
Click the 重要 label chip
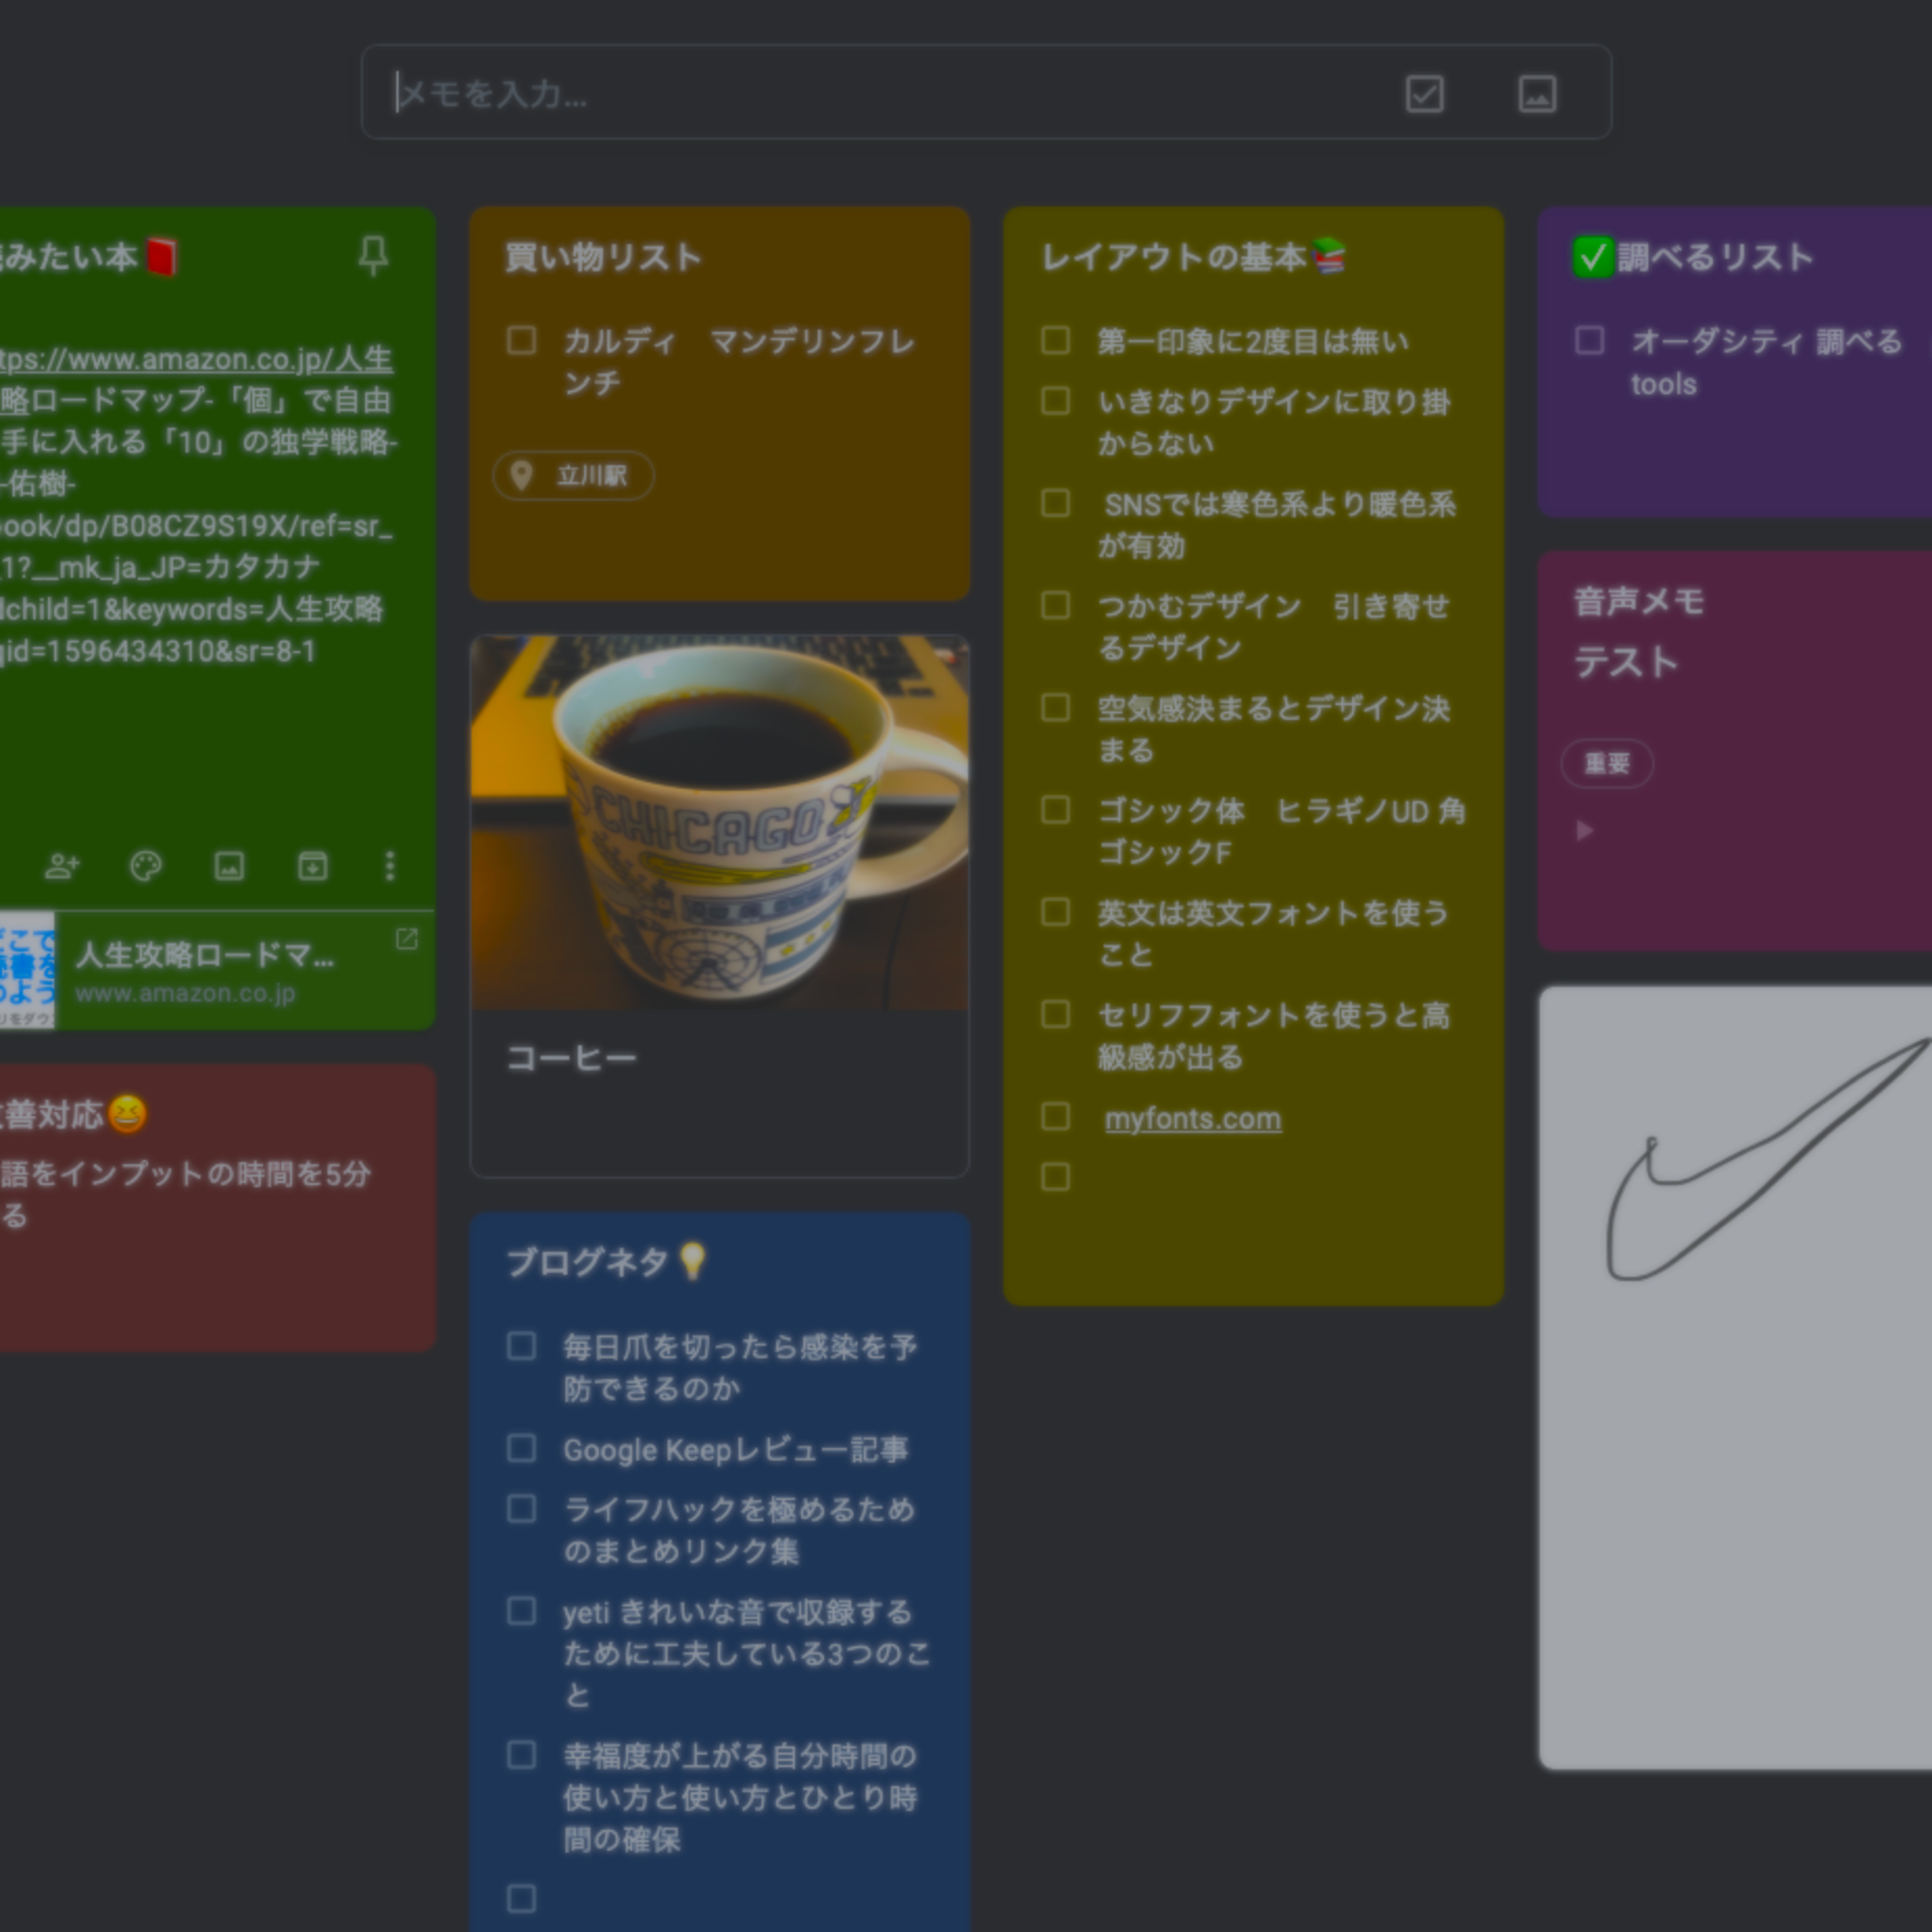pyautogui.click(x=1607, y=764)
